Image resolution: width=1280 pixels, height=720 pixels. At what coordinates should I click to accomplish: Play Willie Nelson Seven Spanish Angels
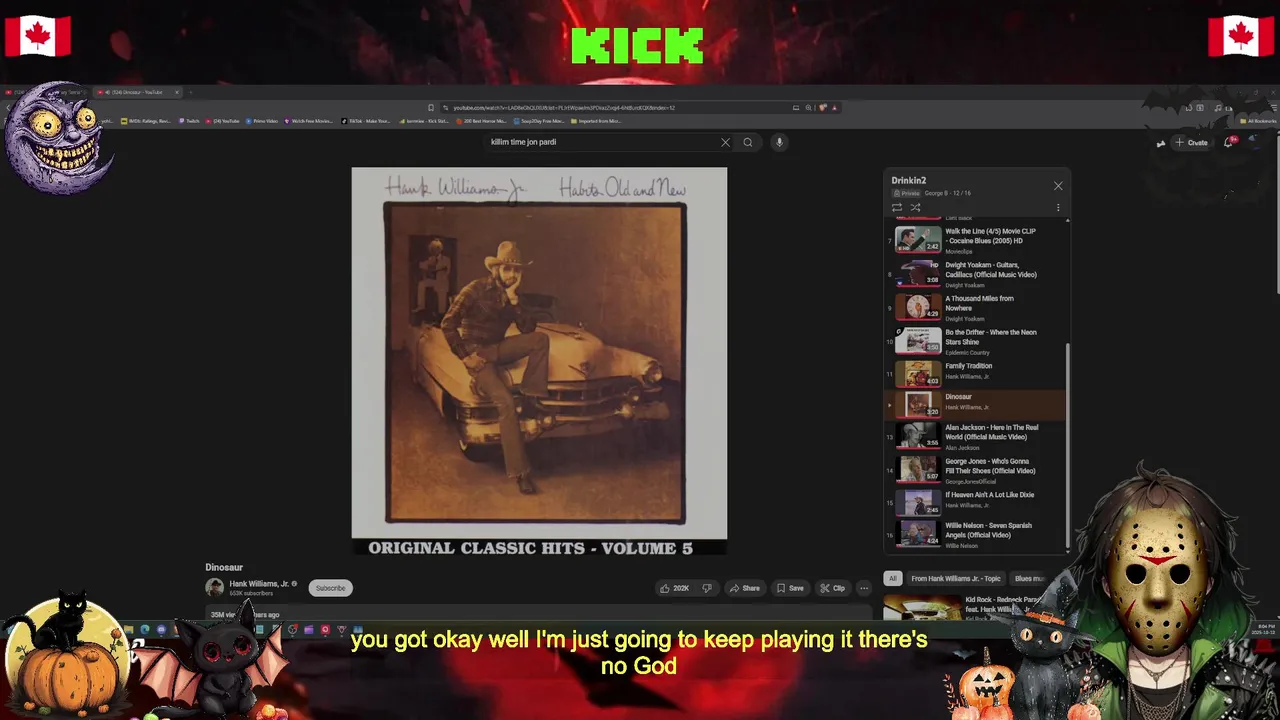coord(975,534)
